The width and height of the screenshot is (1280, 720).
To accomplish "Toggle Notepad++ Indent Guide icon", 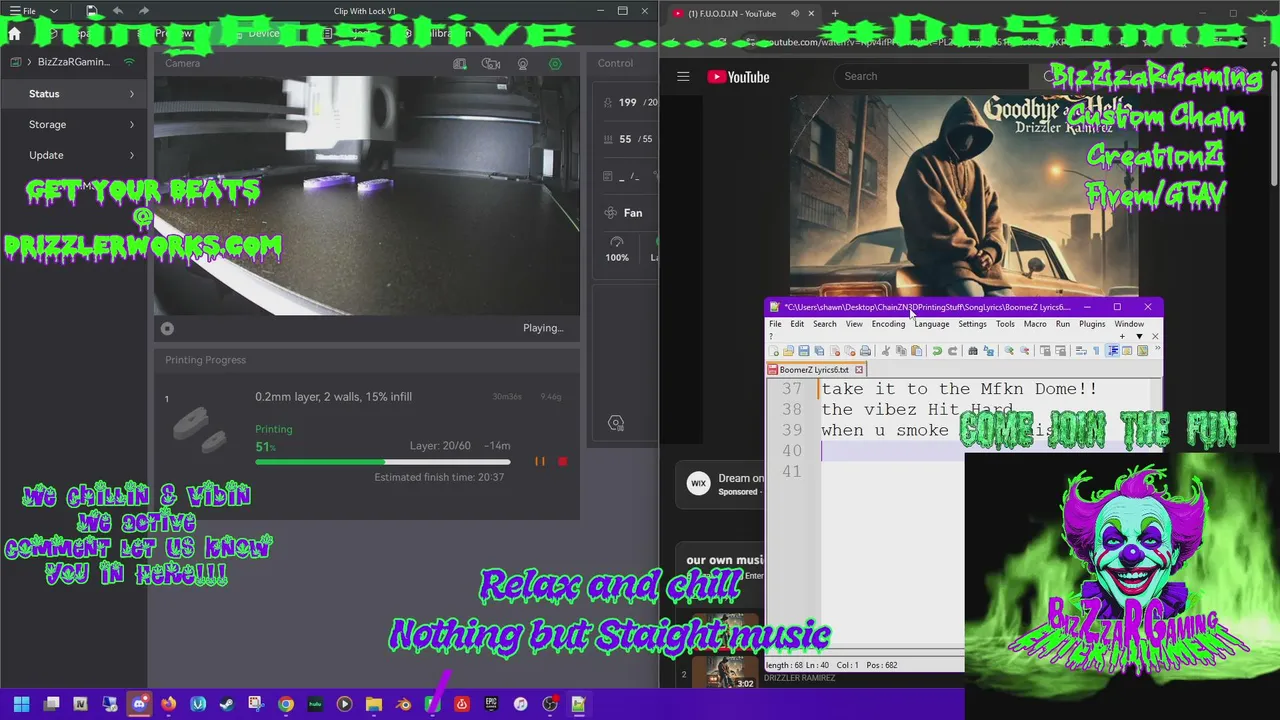I will pos(1113,351).
